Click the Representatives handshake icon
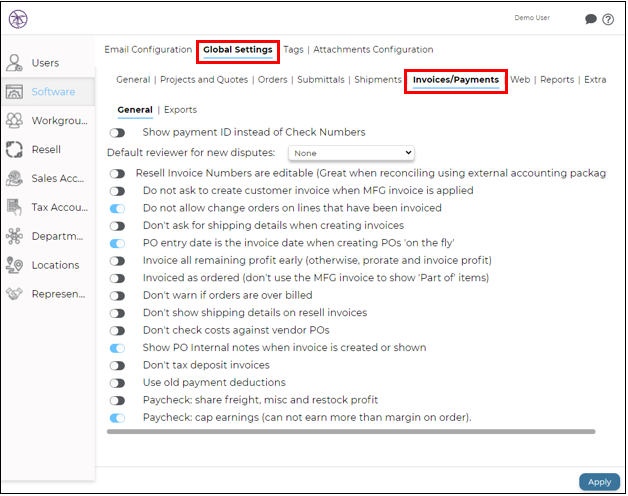 14,294
